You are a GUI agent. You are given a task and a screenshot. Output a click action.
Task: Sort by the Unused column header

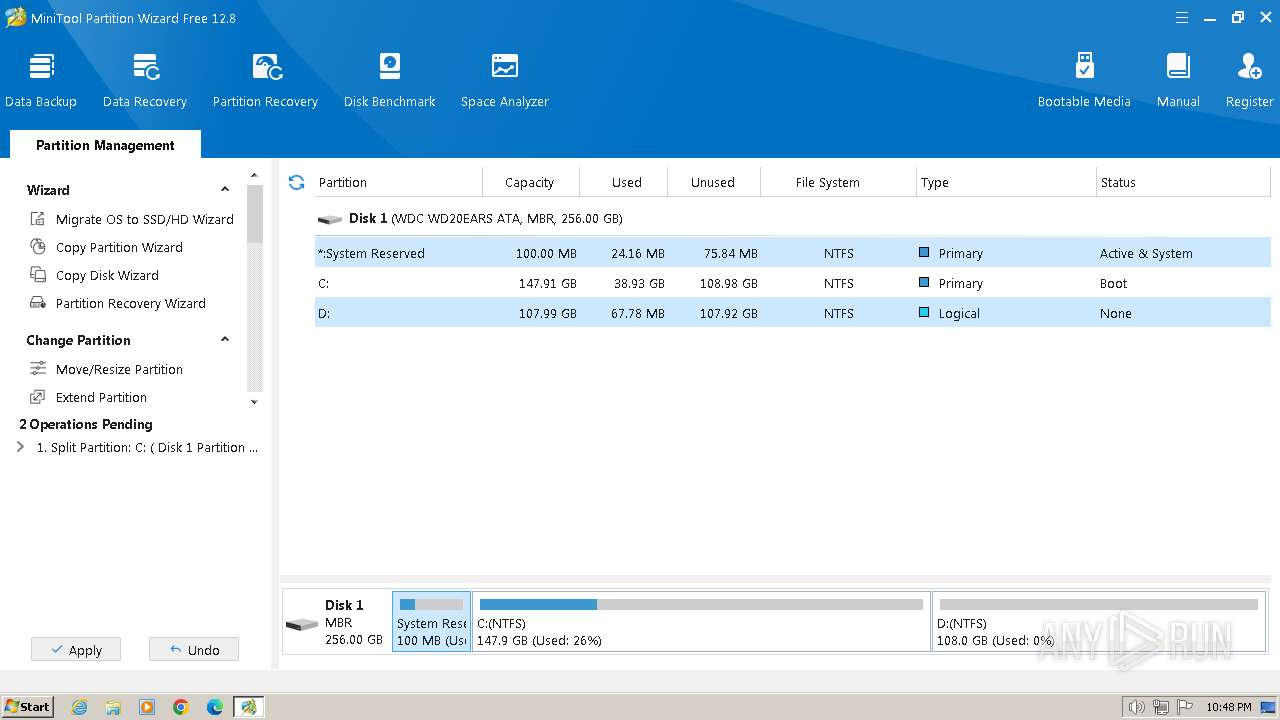click(x=713, y=182)
